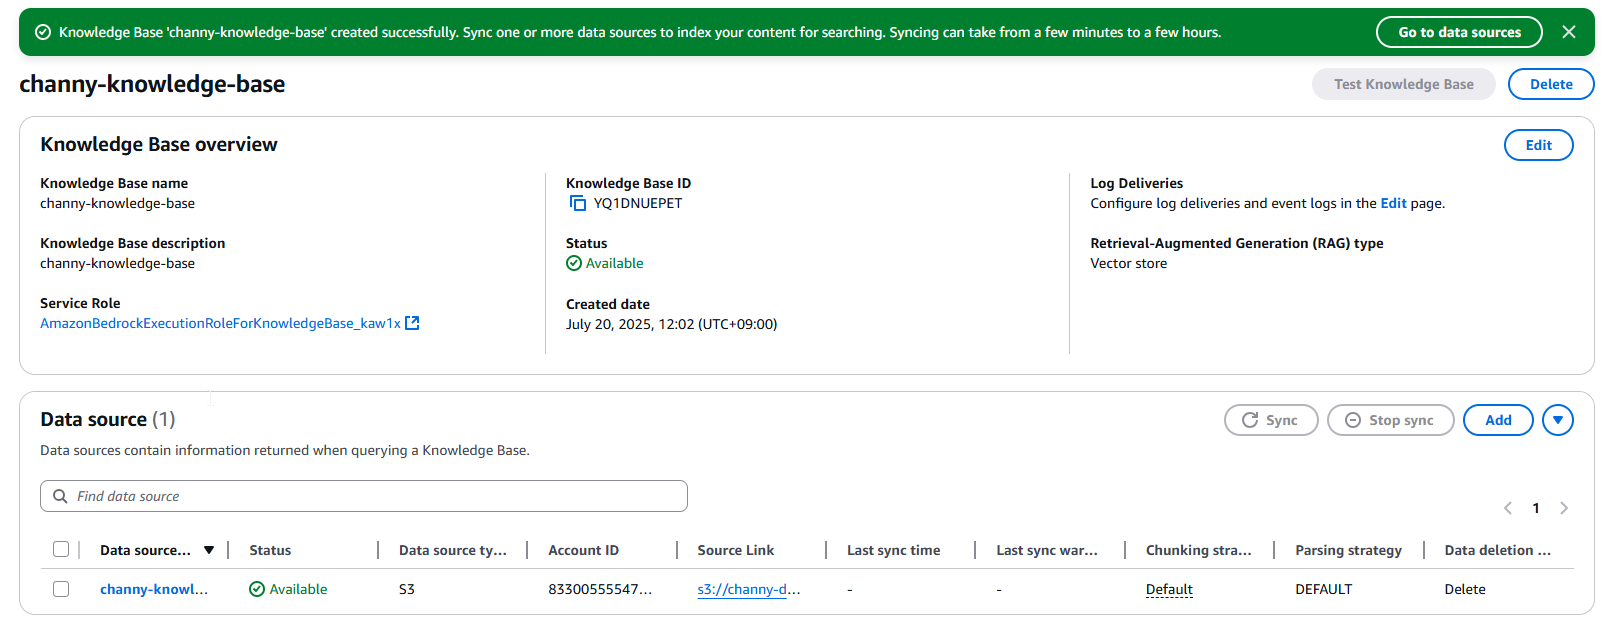Viewport: 1606px width, 621px height.
Task: Focus the Find data source search field
Action: pyautogui.click(x=364, y=496)
